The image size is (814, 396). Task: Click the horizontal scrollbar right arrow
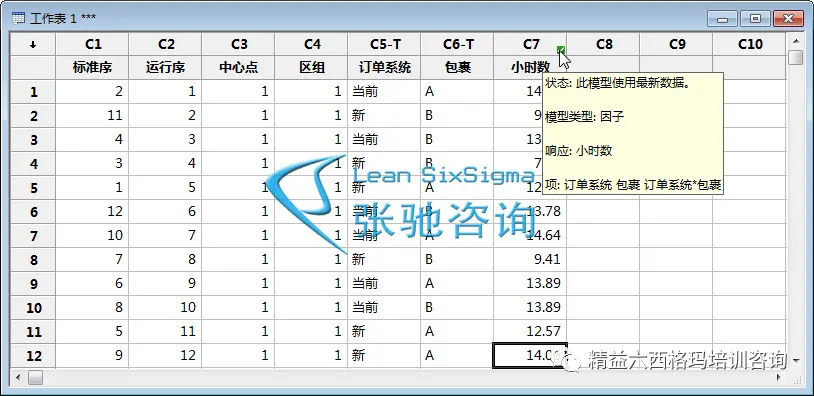[778, 377]
